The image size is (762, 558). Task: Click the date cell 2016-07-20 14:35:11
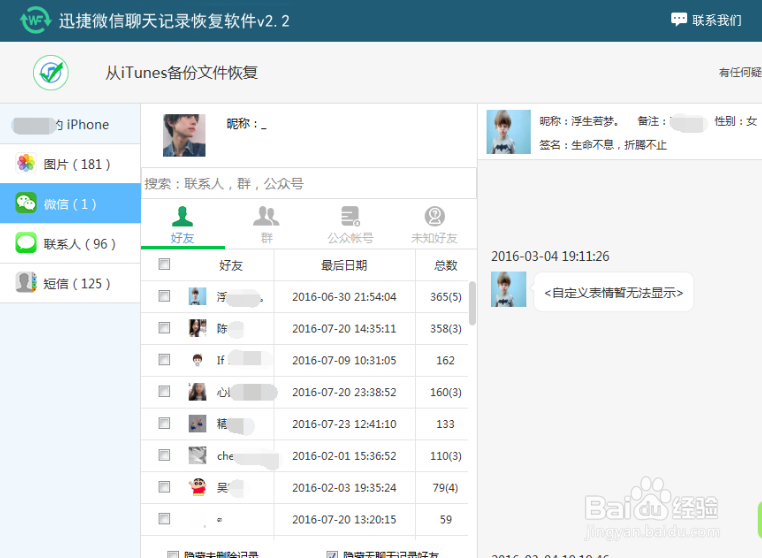click(x=344, y=329)
